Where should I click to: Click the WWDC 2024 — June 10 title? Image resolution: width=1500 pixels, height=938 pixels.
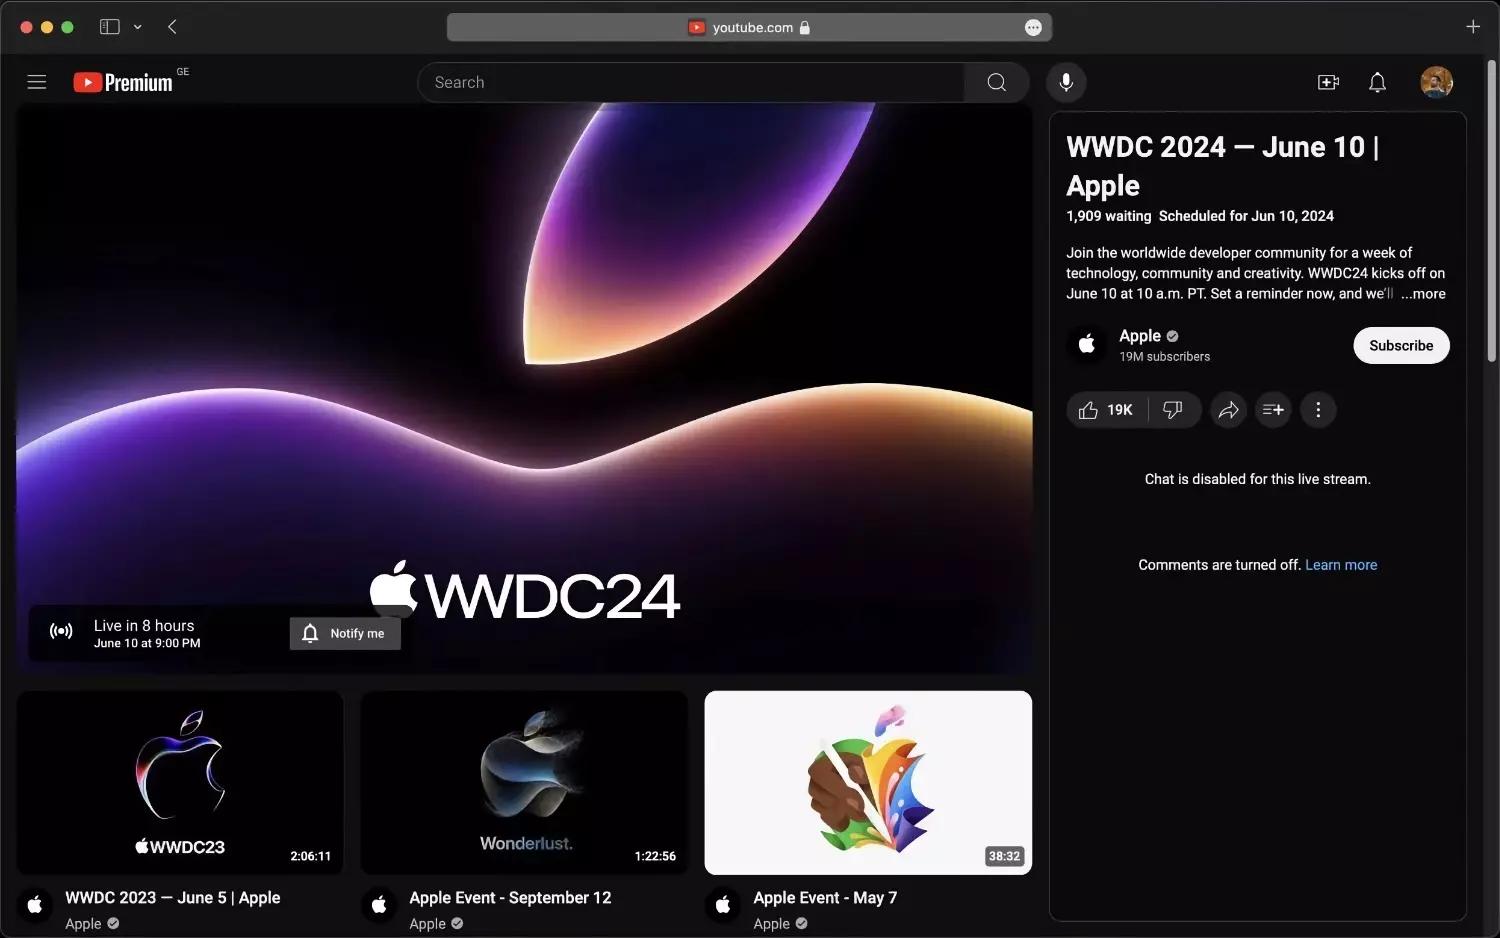(x=1223, y=166)
